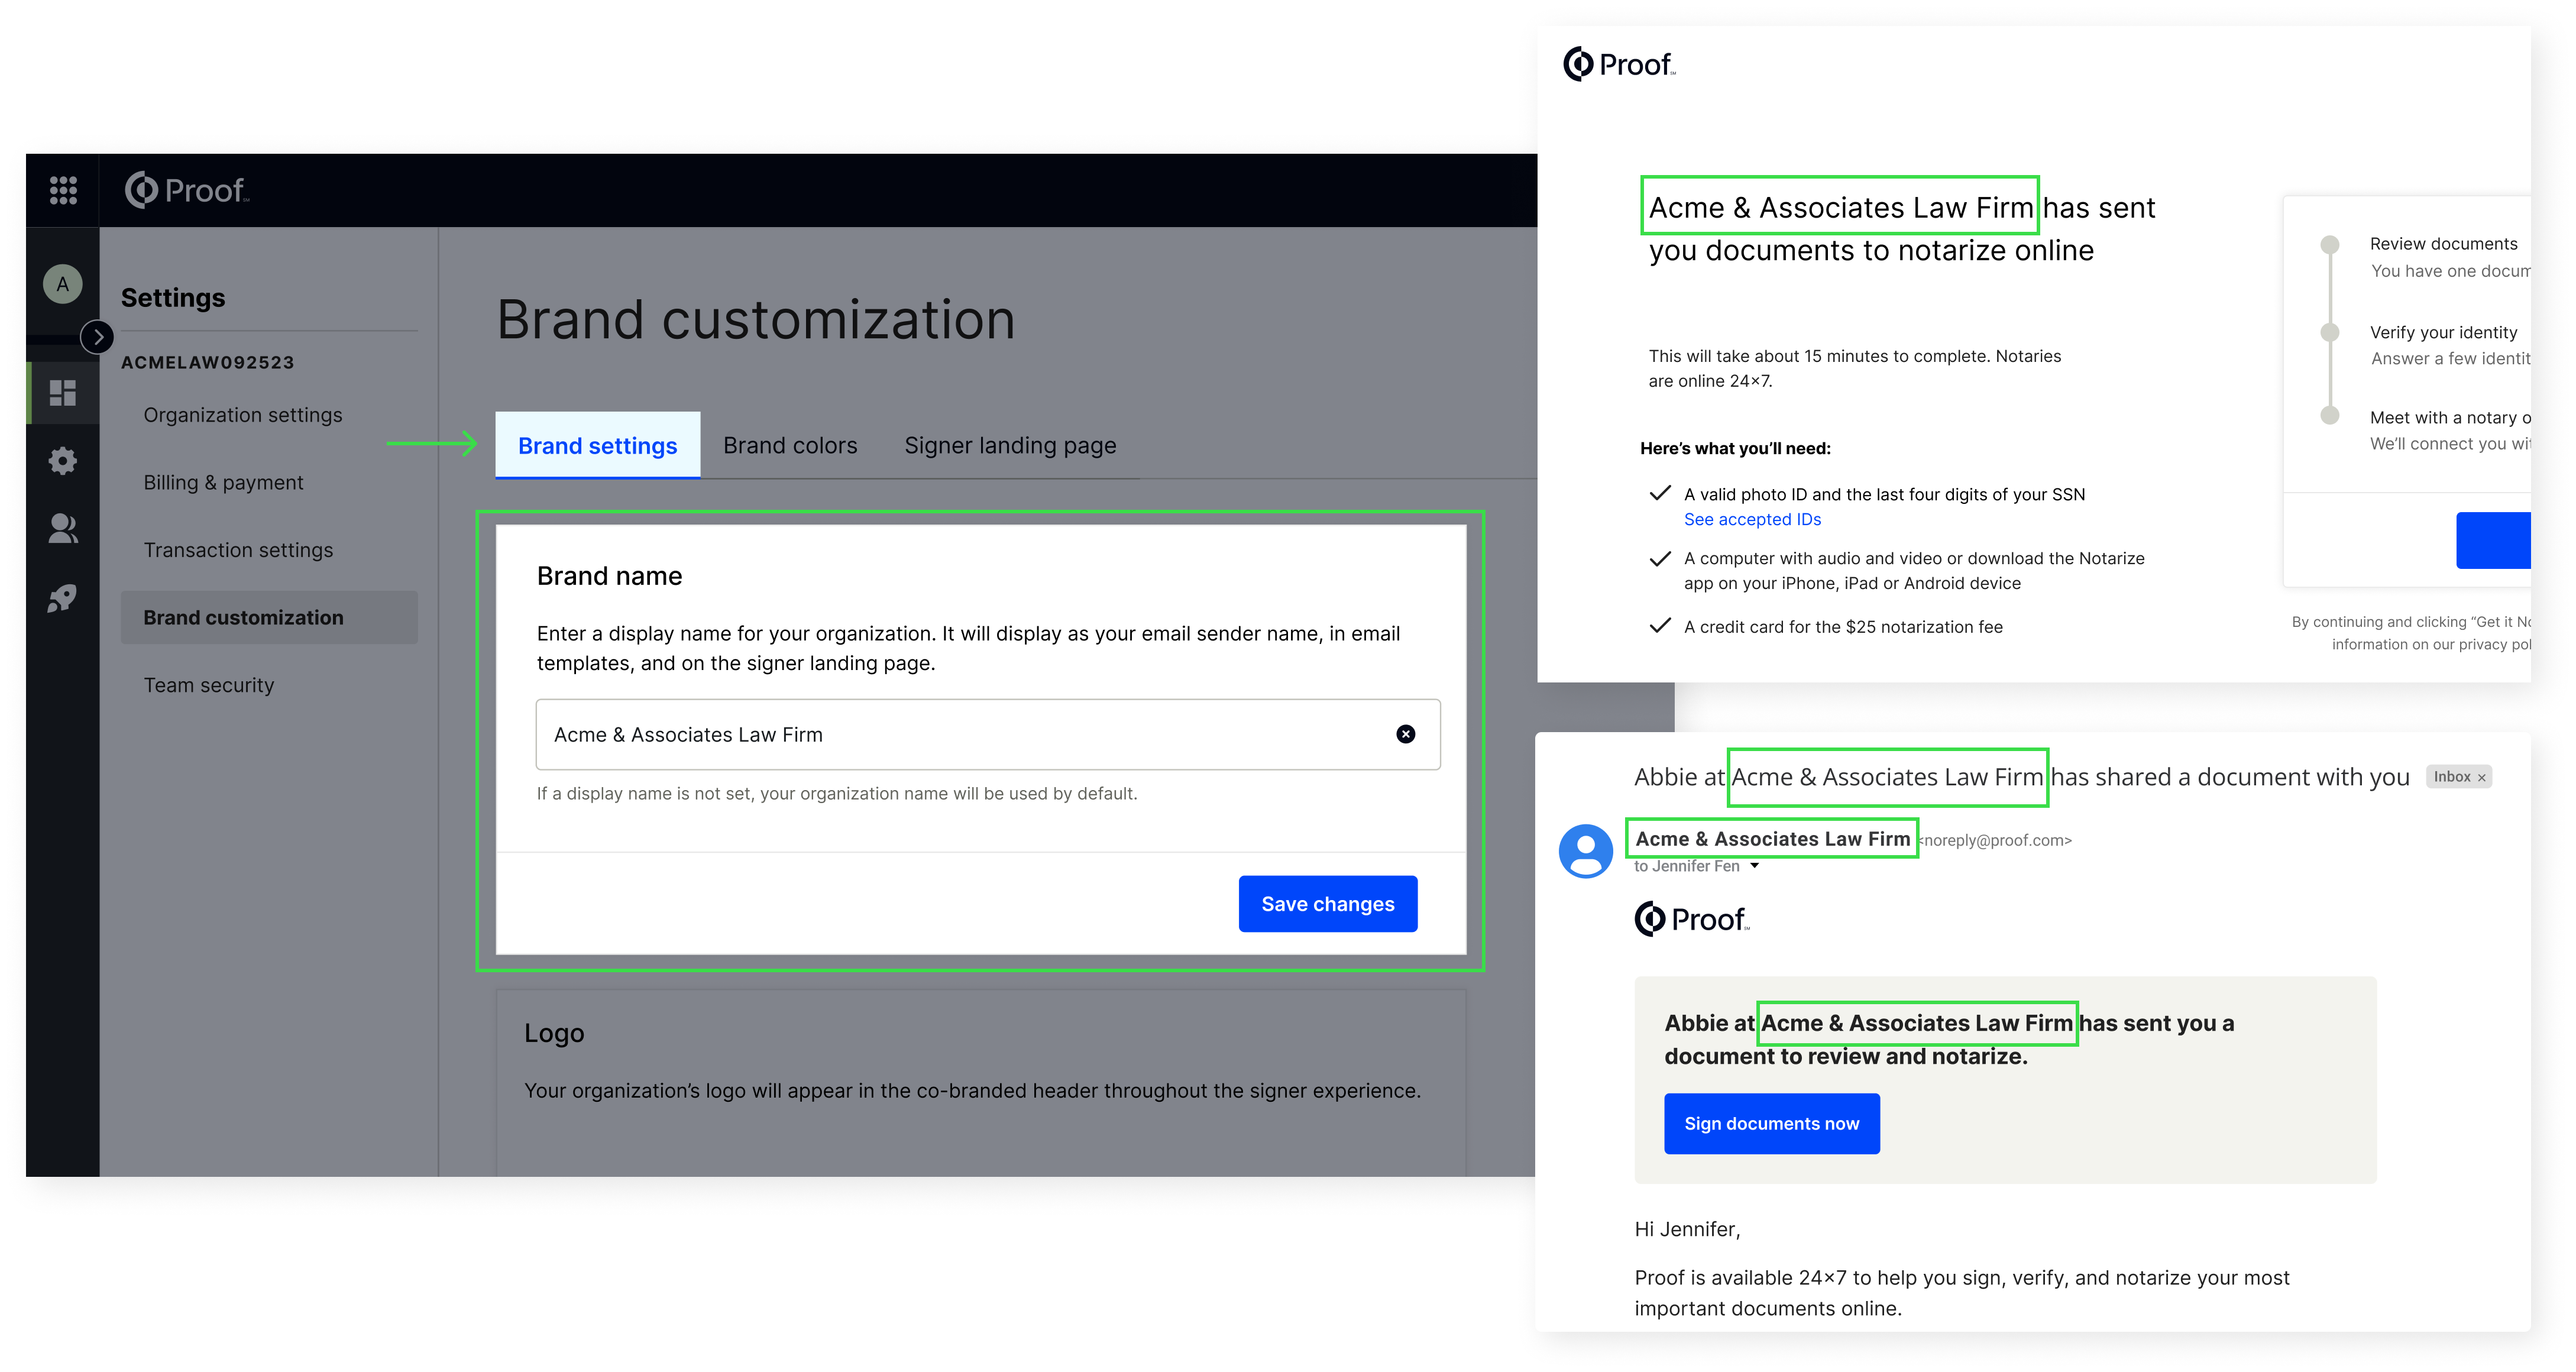Open Billing & payment settings
Image resolution: width=2576 pixels, height=1372 pixels.
click(223, 482)
